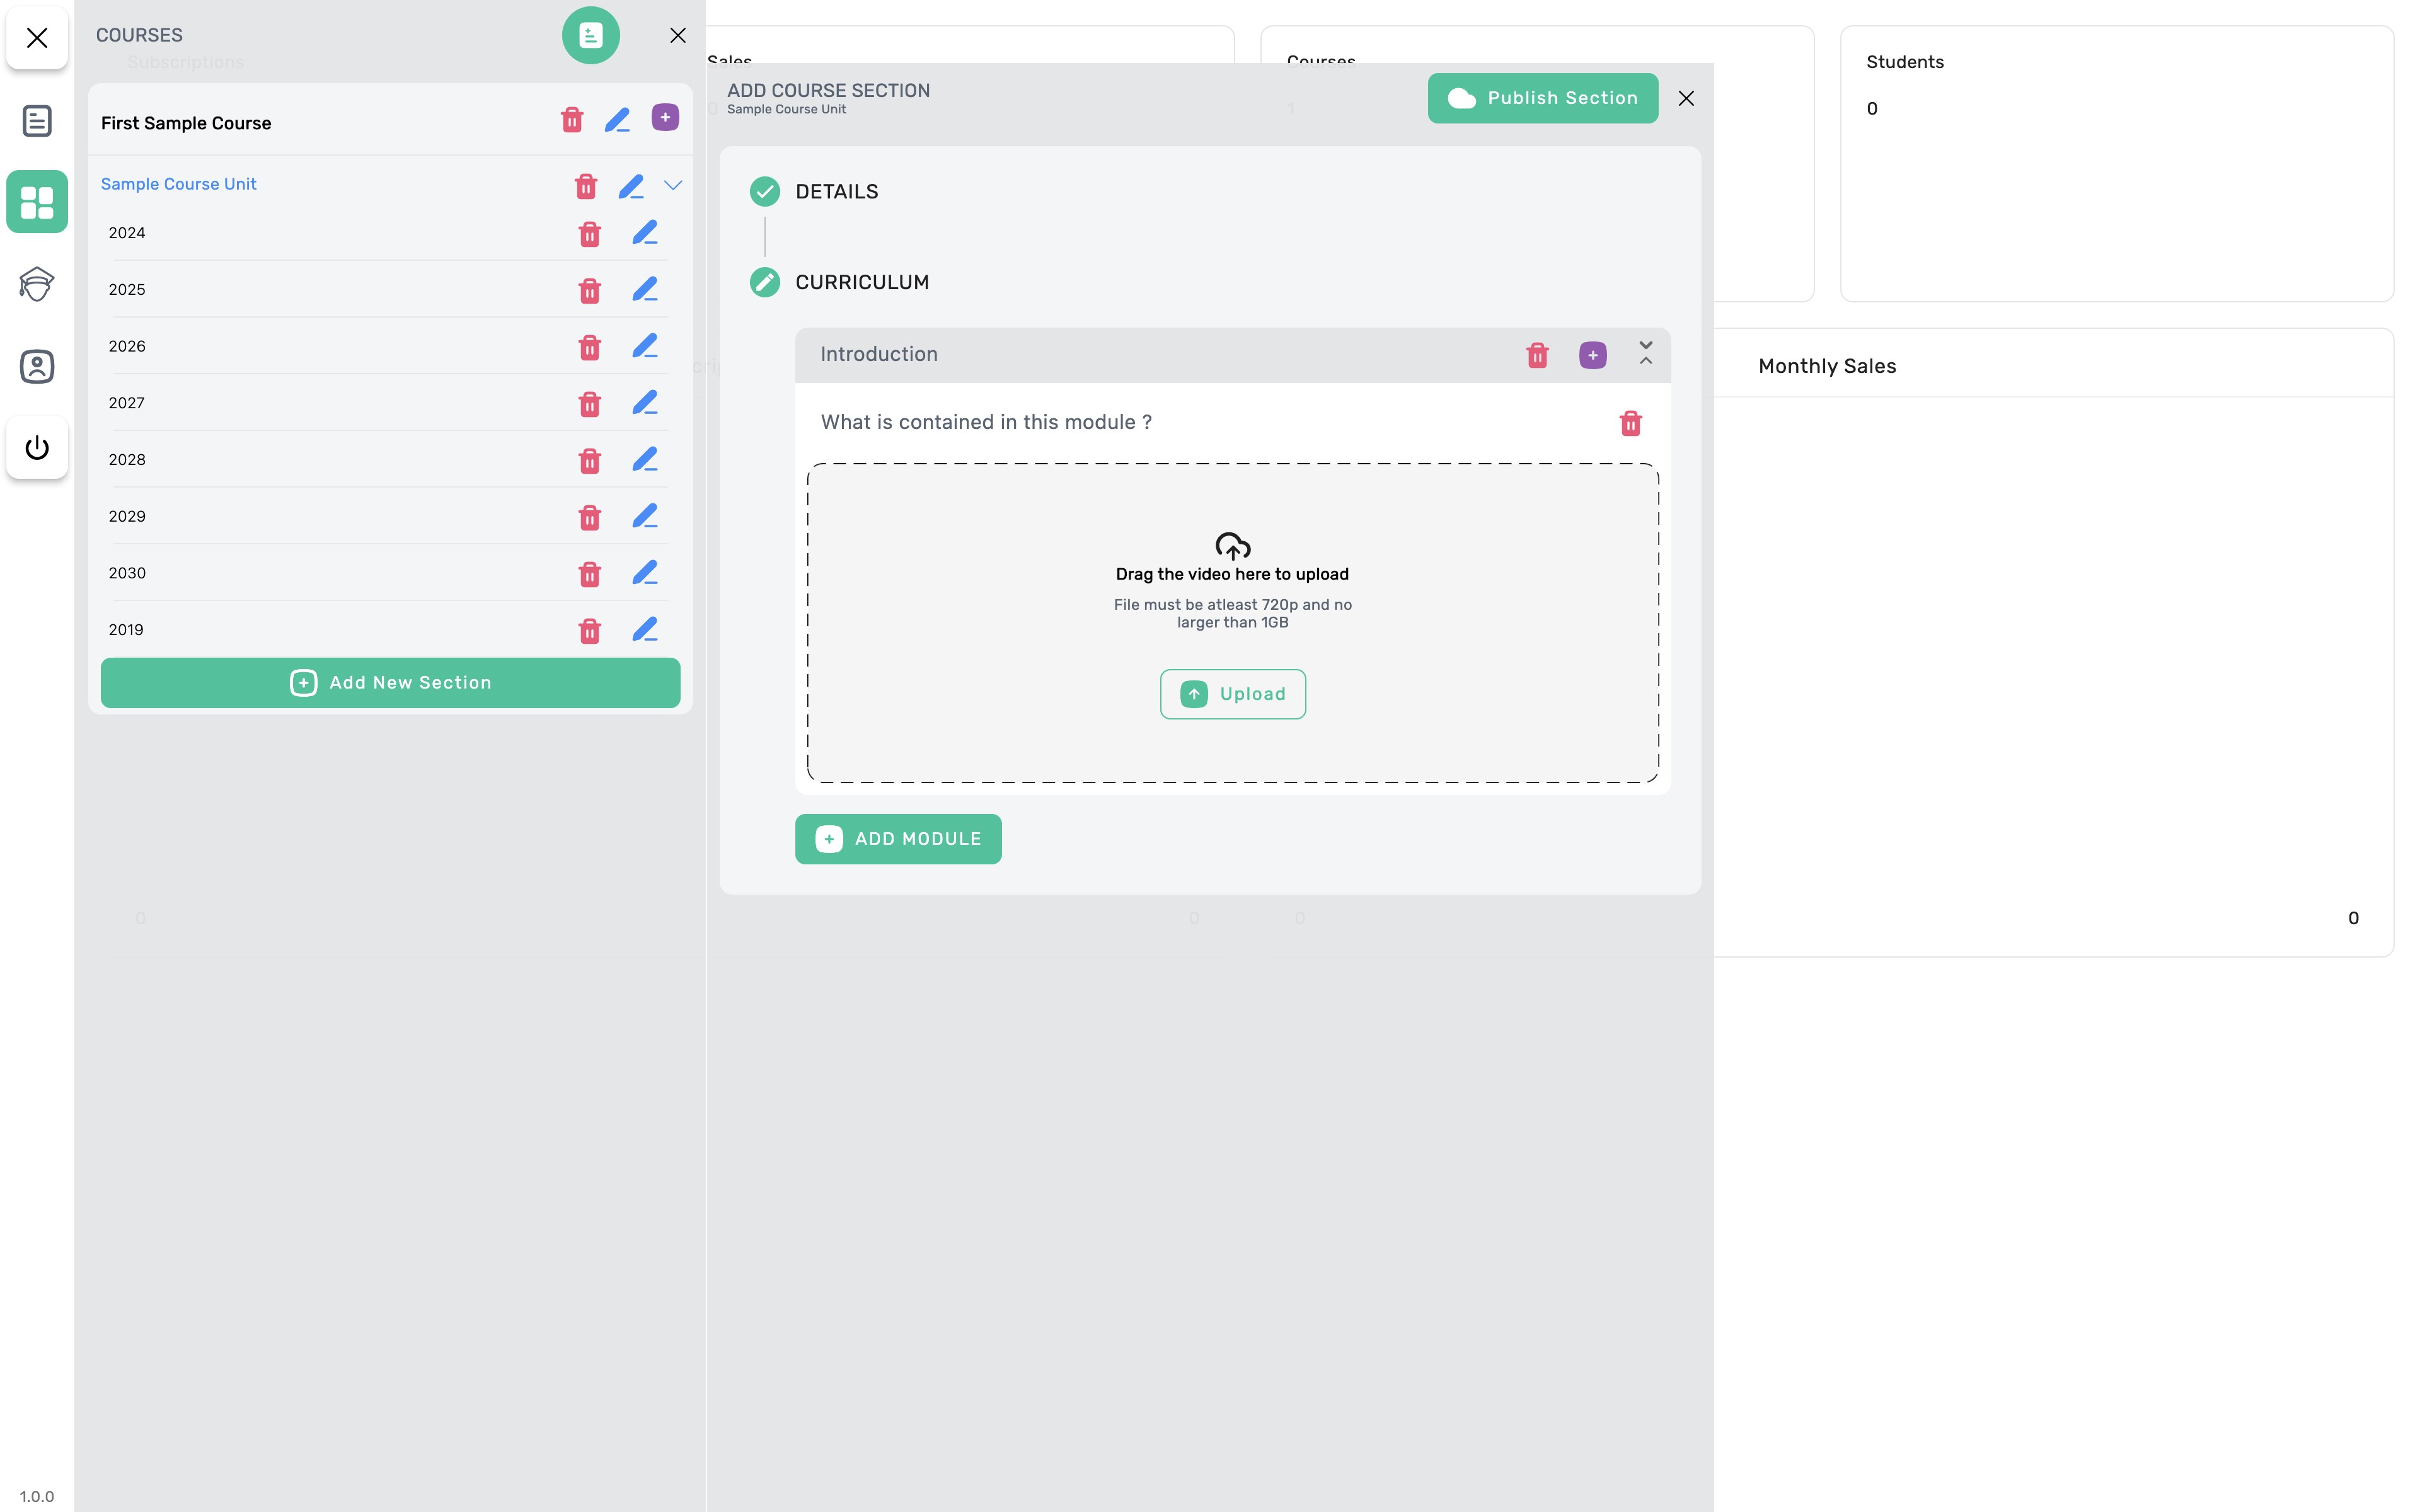
Task: Select the Sample Course Unit link
Action: [x=179, y=184]
